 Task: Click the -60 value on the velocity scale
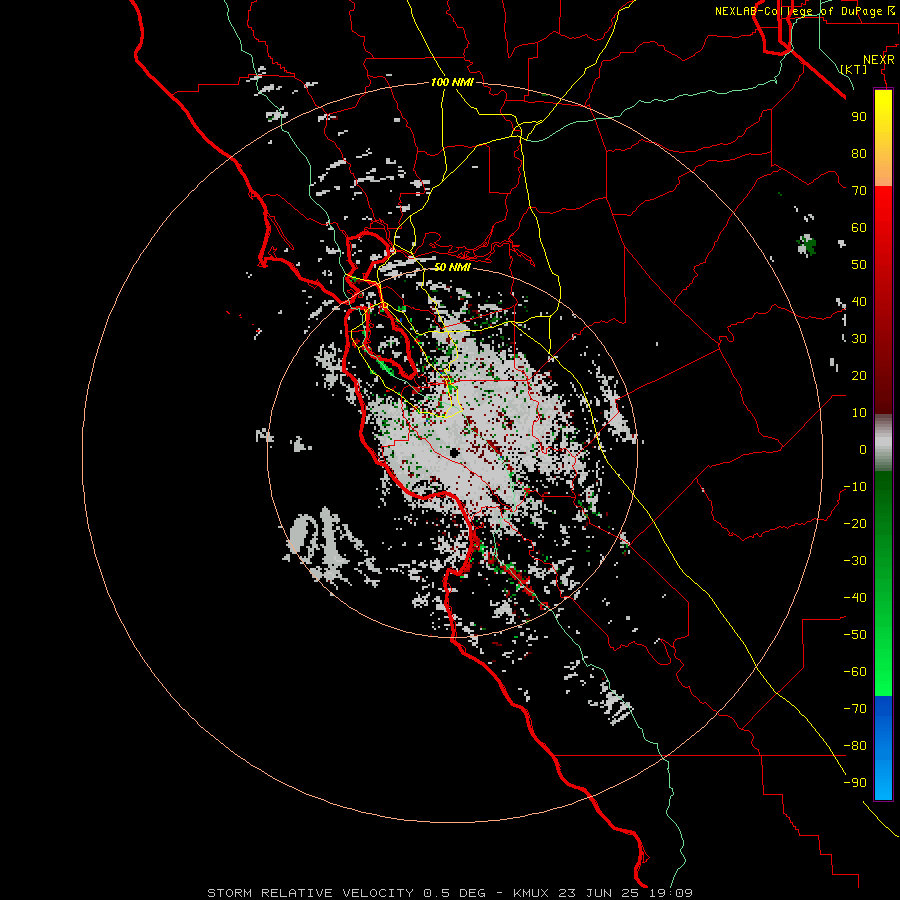(855, 672)
